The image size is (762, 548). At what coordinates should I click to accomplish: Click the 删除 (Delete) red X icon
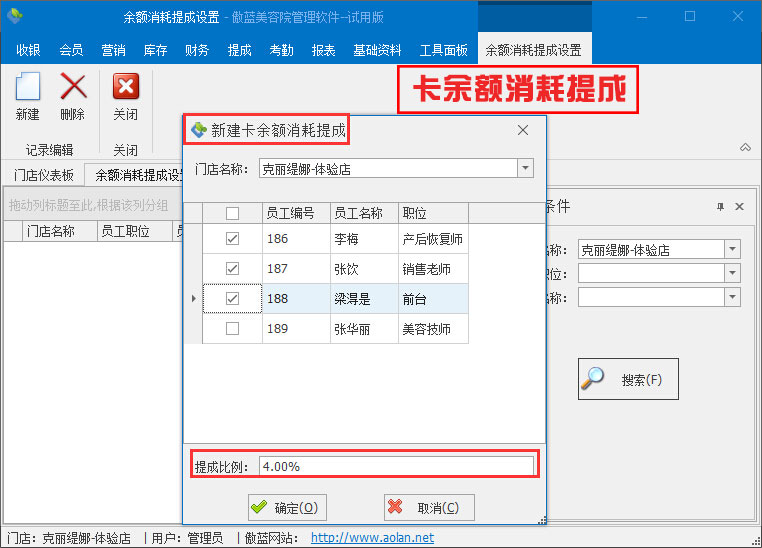tap(73, 97)
